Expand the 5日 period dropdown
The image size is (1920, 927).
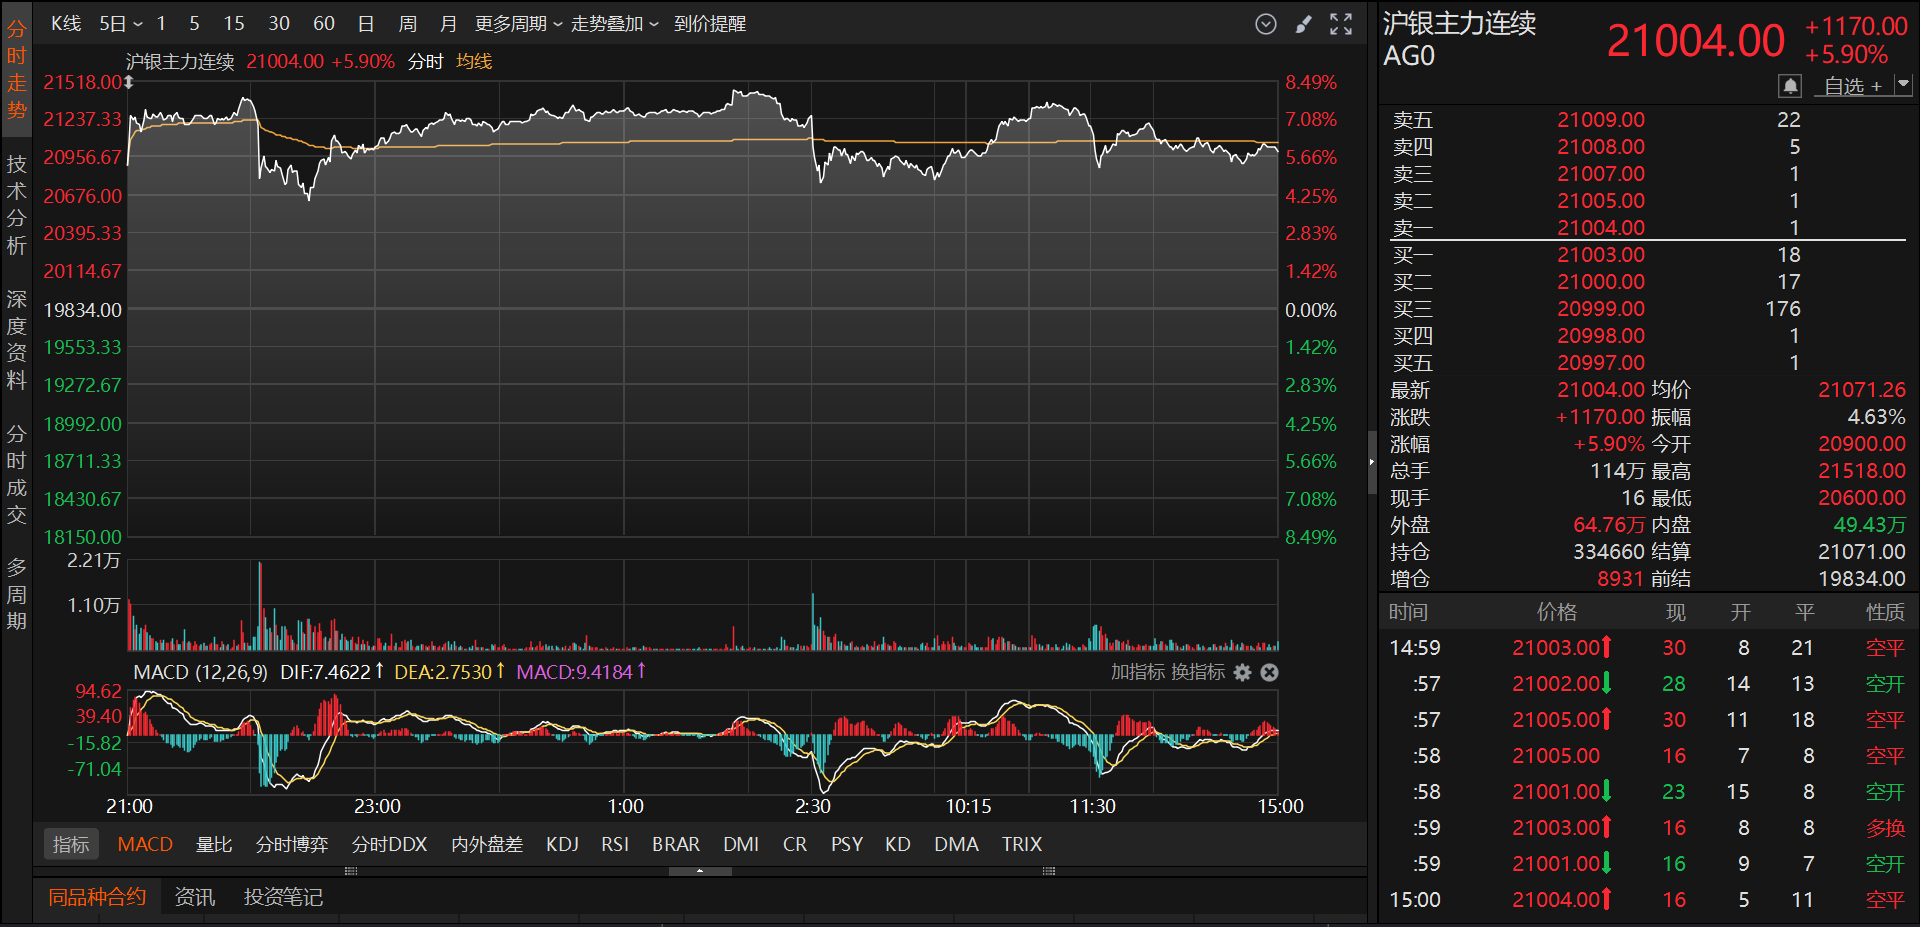[x=120, y=23]
